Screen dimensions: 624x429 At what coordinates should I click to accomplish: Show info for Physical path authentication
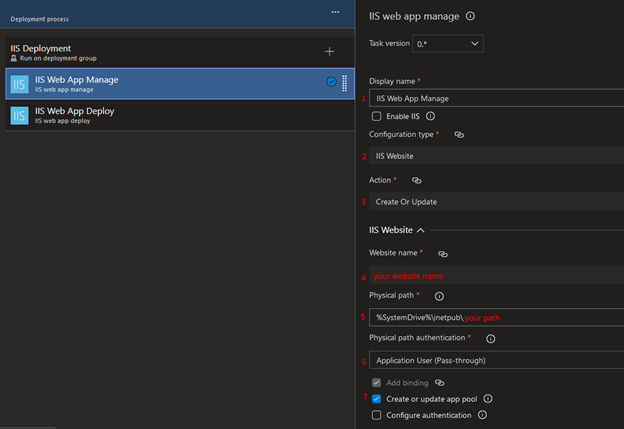[490, 338]
